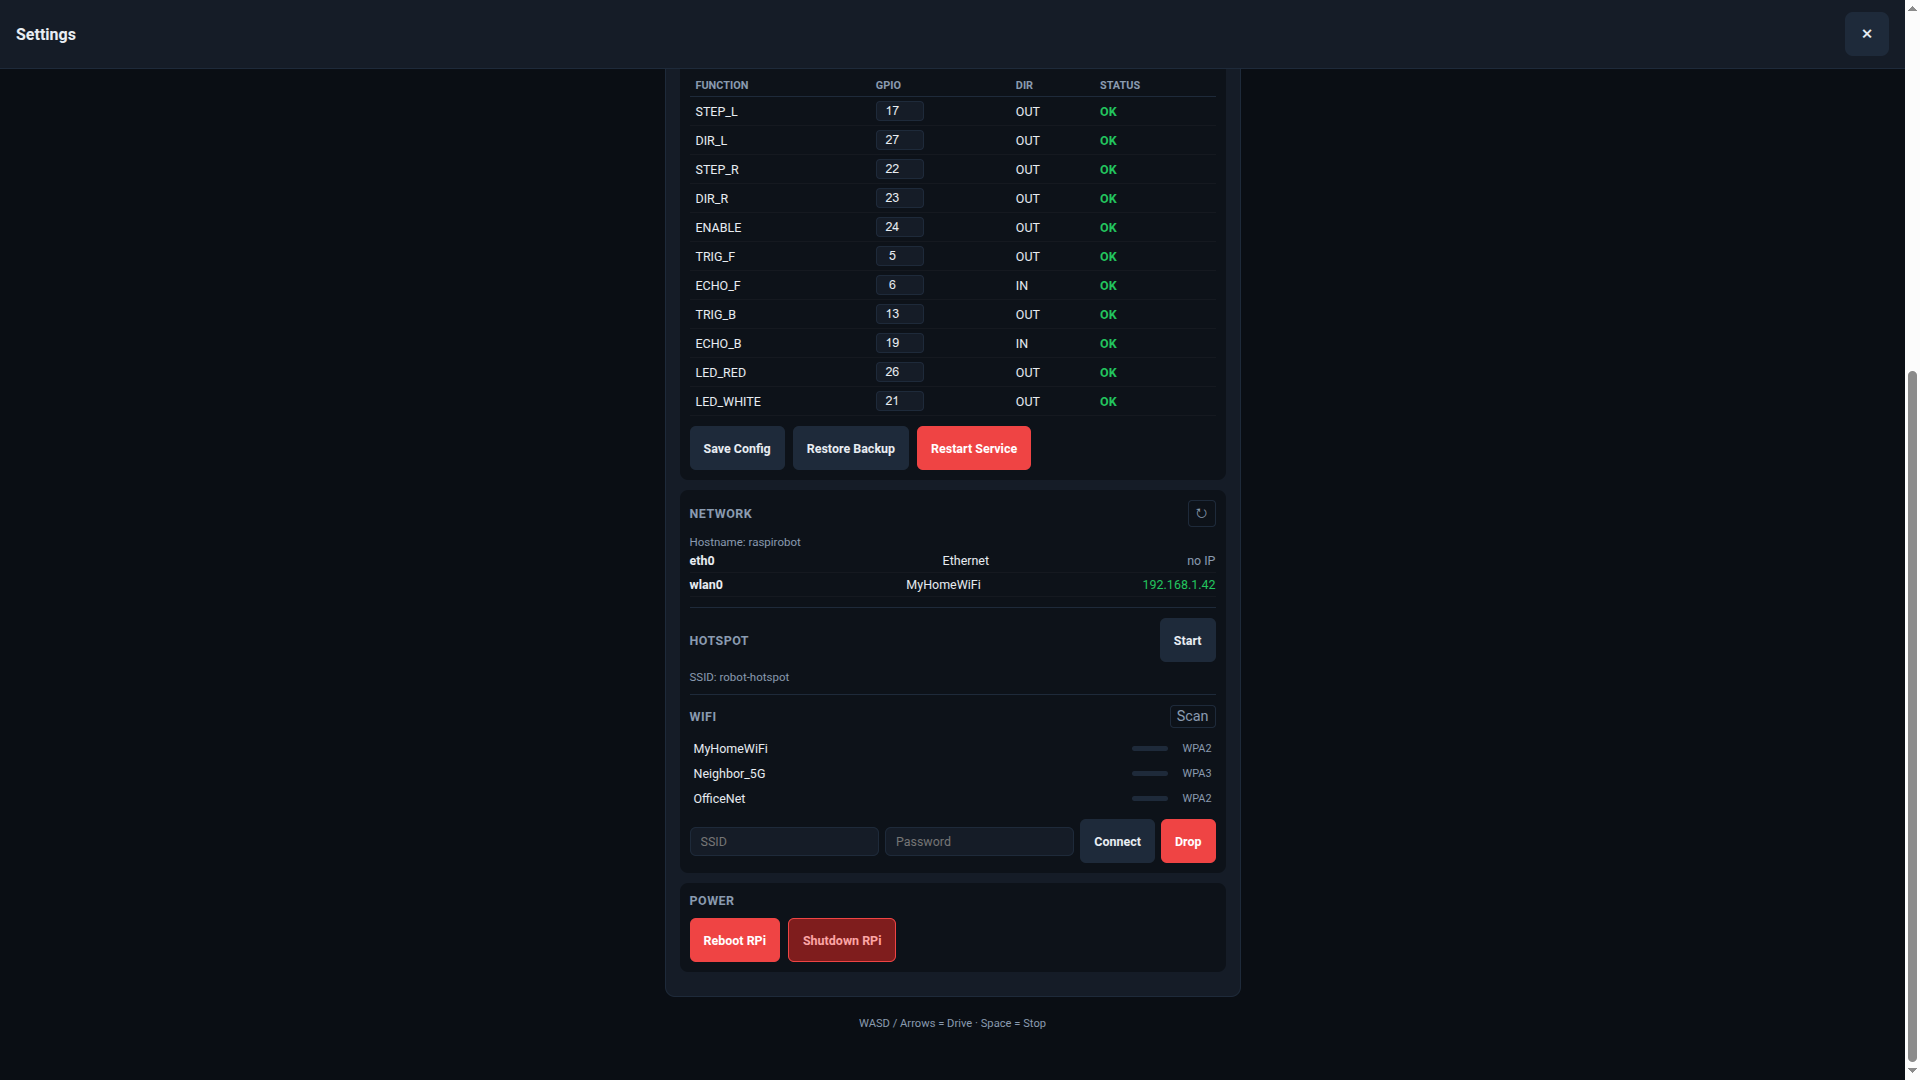Refresh the Network interface list

pos(1201,513)
